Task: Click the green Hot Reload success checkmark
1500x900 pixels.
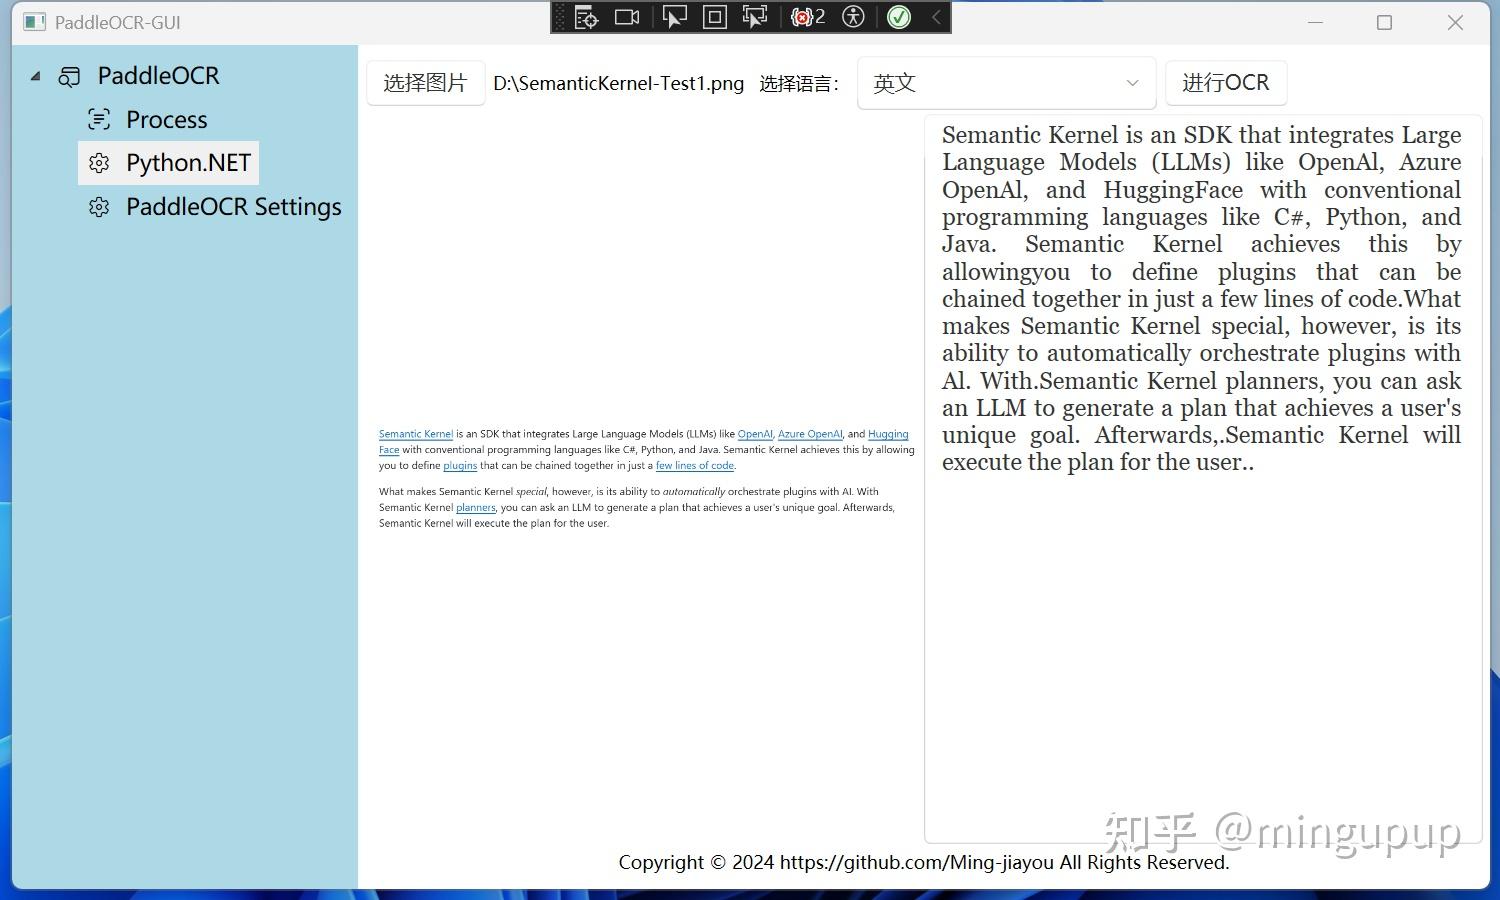Action: click(x=898, y=17)
